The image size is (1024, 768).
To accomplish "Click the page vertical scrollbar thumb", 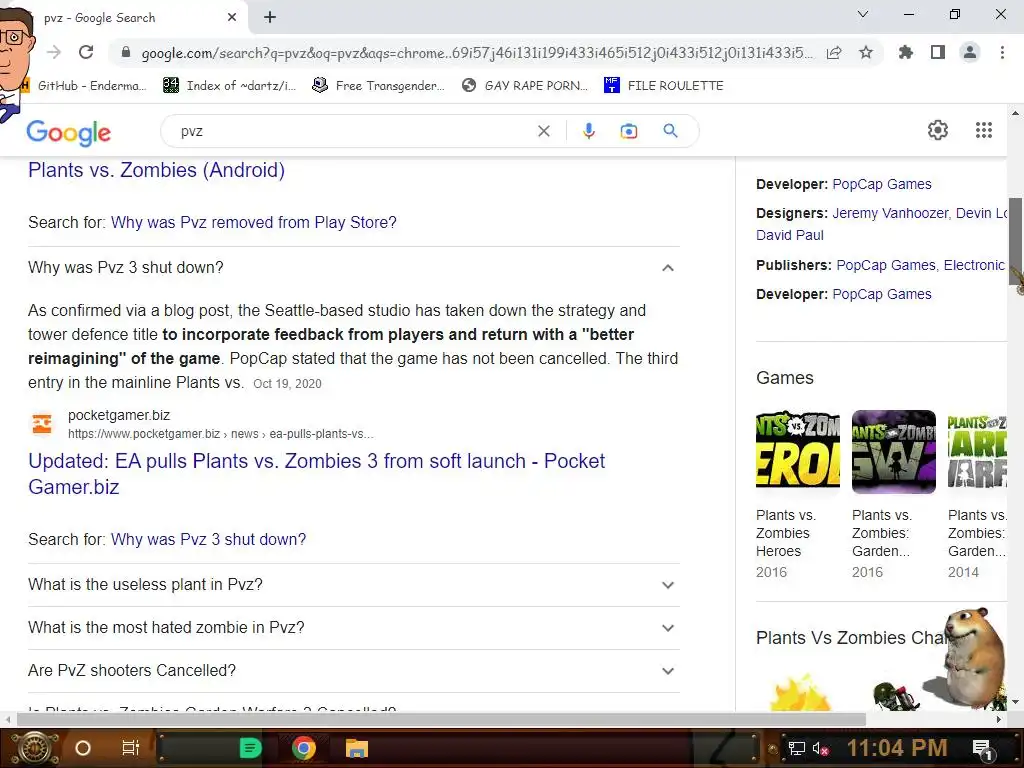I will pyautogui.click(x=1015, y=241).
